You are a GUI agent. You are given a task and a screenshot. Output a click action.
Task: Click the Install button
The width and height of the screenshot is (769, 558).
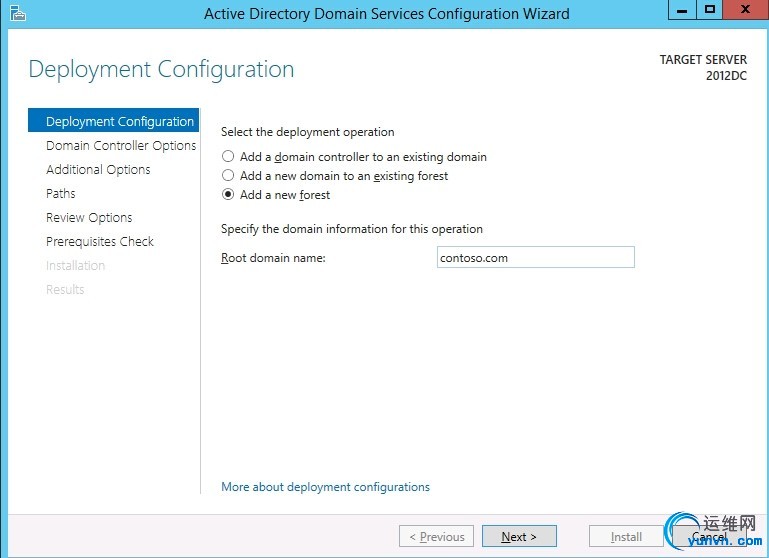(626, 537)
